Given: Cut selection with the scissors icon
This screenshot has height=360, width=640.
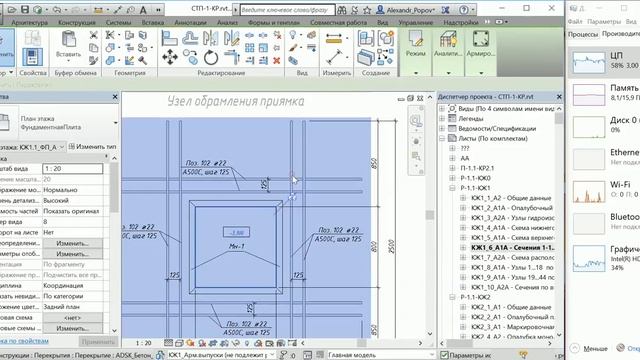Looking at the screenshot, I should coord(93,35).
